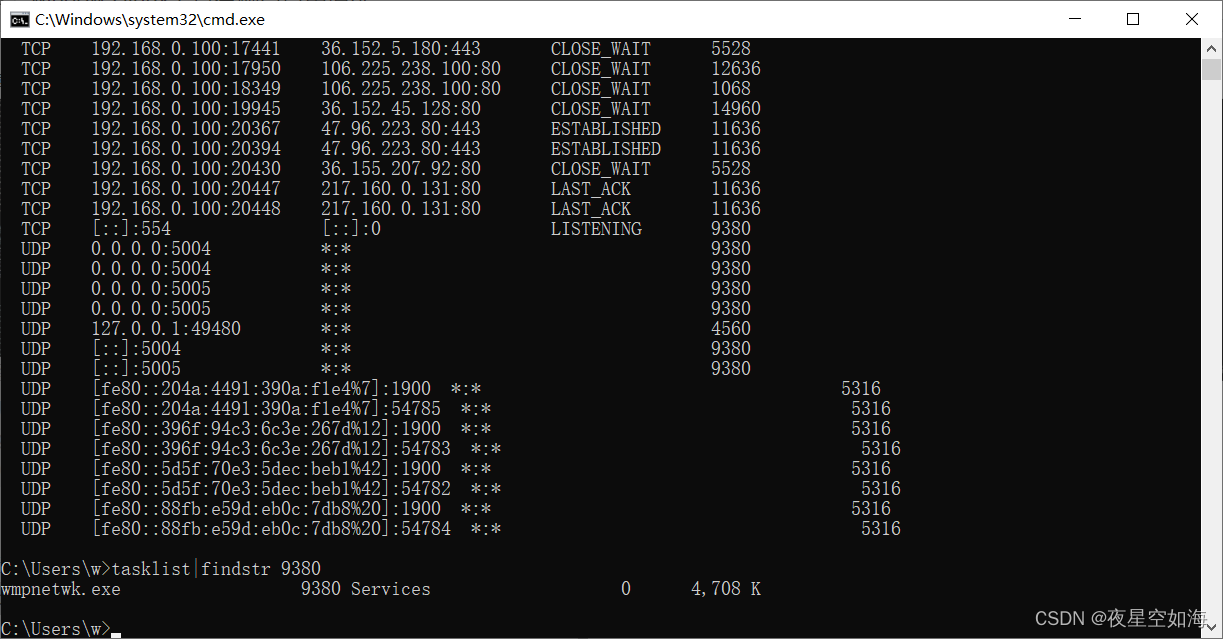Click local address 192.168.0.100:20430
The width and height of the screenshot is (1223, 639).
(186, 169)
